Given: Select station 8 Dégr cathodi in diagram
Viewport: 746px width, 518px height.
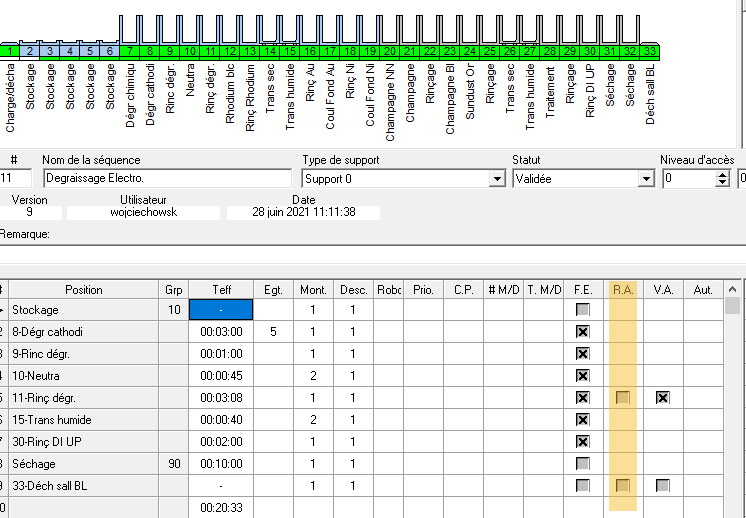Looking at the screenshot, I should point(150,51).
